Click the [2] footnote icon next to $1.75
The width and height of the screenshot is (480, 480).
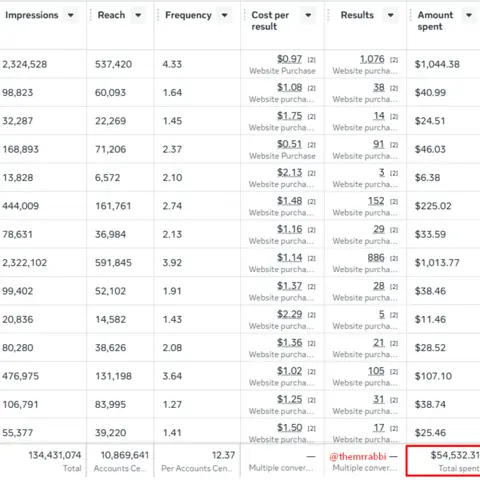(311, 117)
